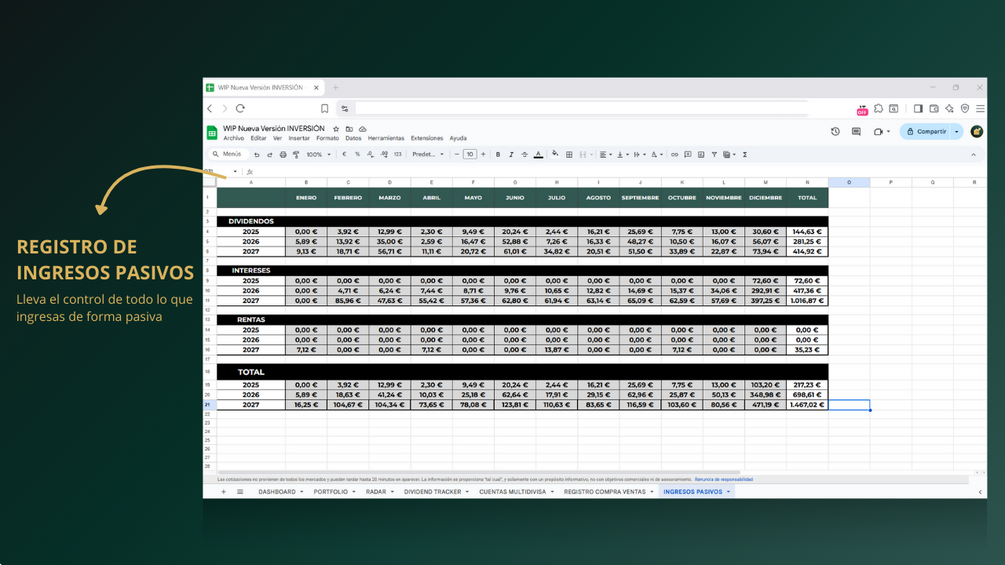The image size is (1005, 565).
Task: Open the comments panel icon
Action: click(x=856, y=131)
